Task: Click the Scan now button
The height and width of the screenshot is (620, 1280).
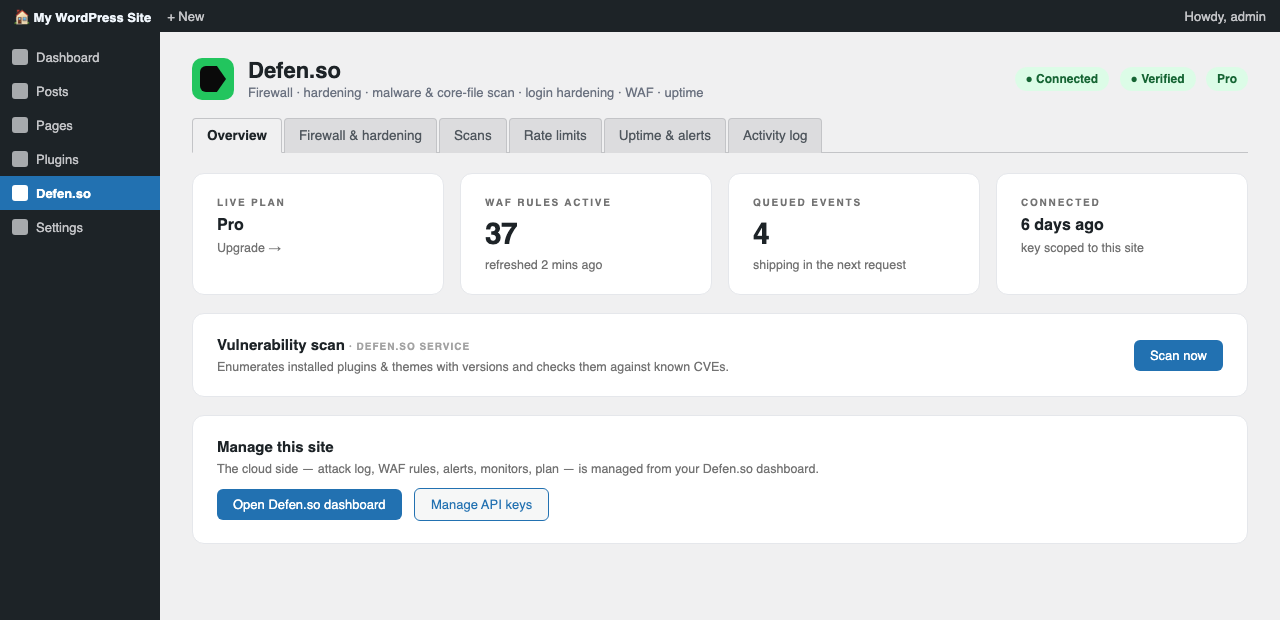Action: [x=1178, y=356]
